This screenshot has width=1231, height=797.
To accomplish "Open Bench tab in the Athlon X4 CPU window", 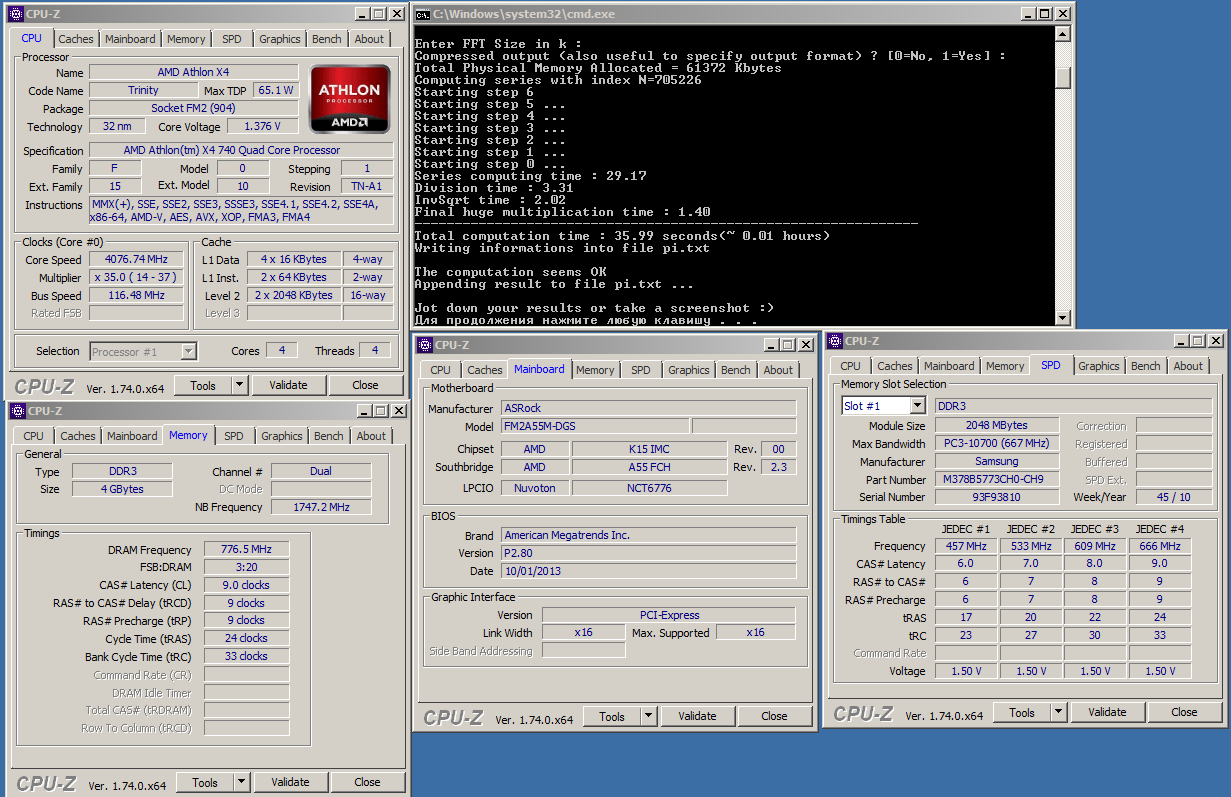I will [327, 39].
